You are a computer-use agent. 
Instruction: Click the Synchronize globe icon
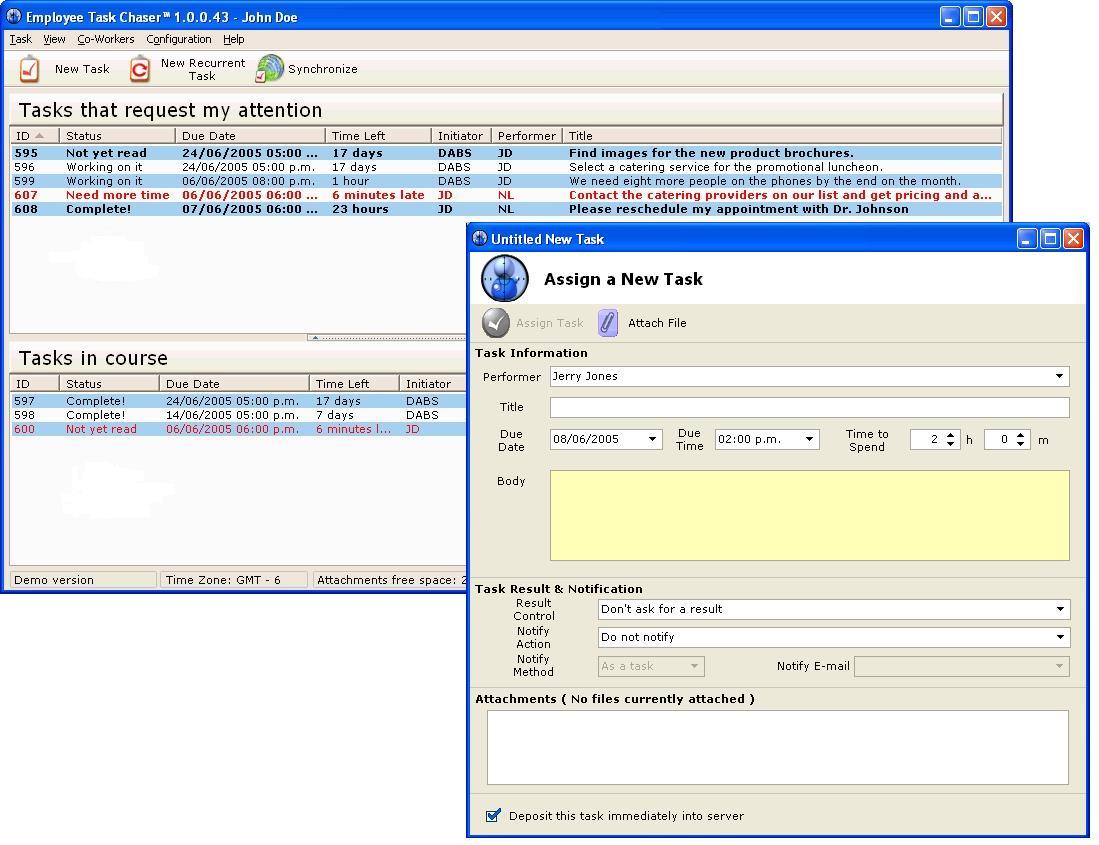269,69
